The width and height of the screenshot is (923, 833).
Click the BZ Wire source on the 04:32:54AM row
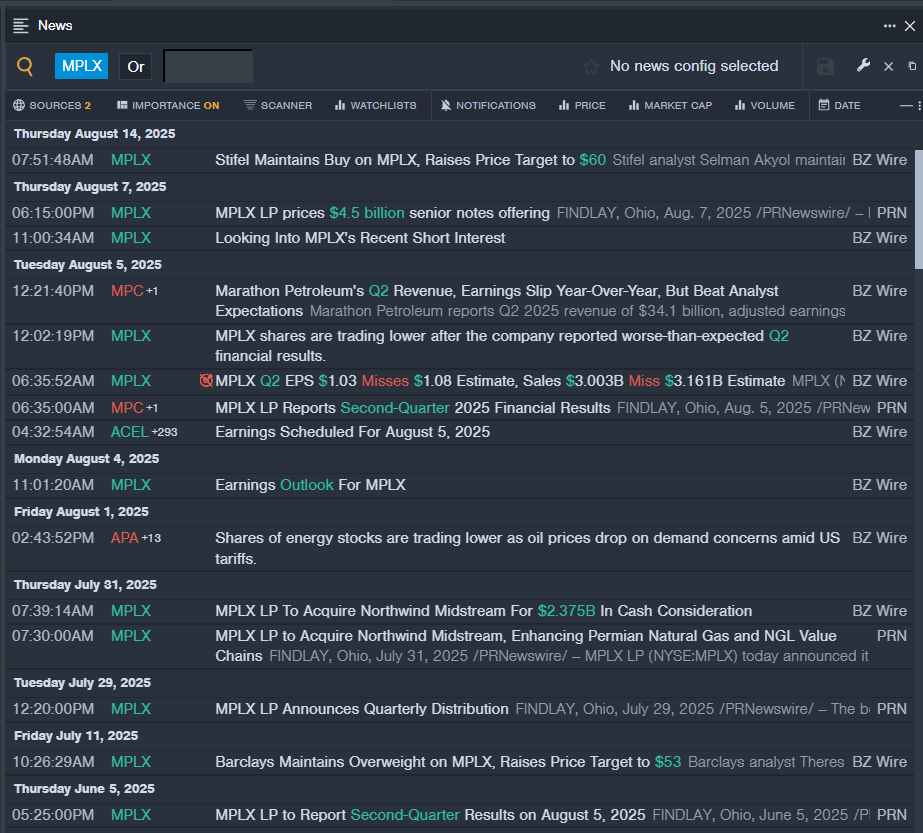pyautogui.click(x=879, y=432)
